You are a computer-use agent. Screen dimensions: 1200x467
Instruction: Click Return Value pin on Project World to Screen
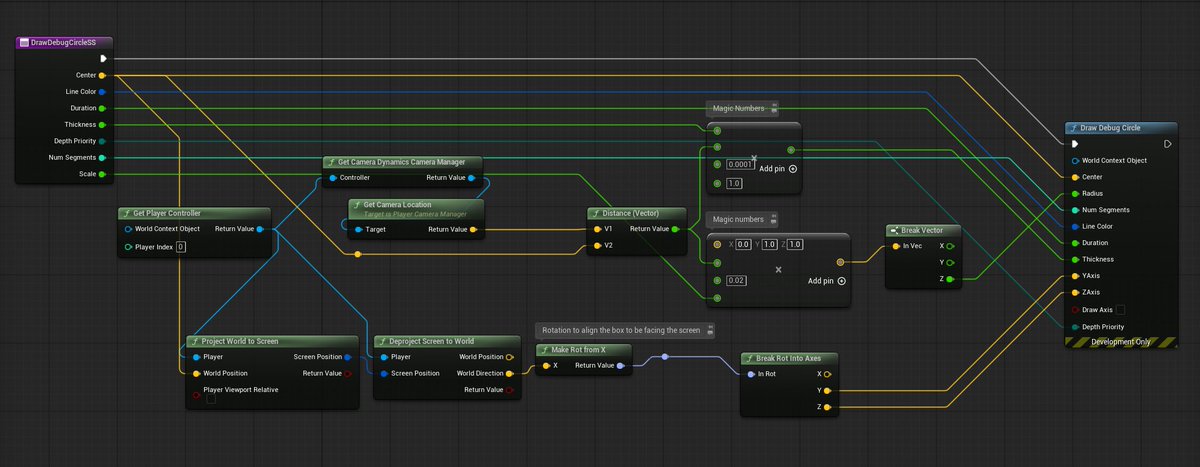347,373
